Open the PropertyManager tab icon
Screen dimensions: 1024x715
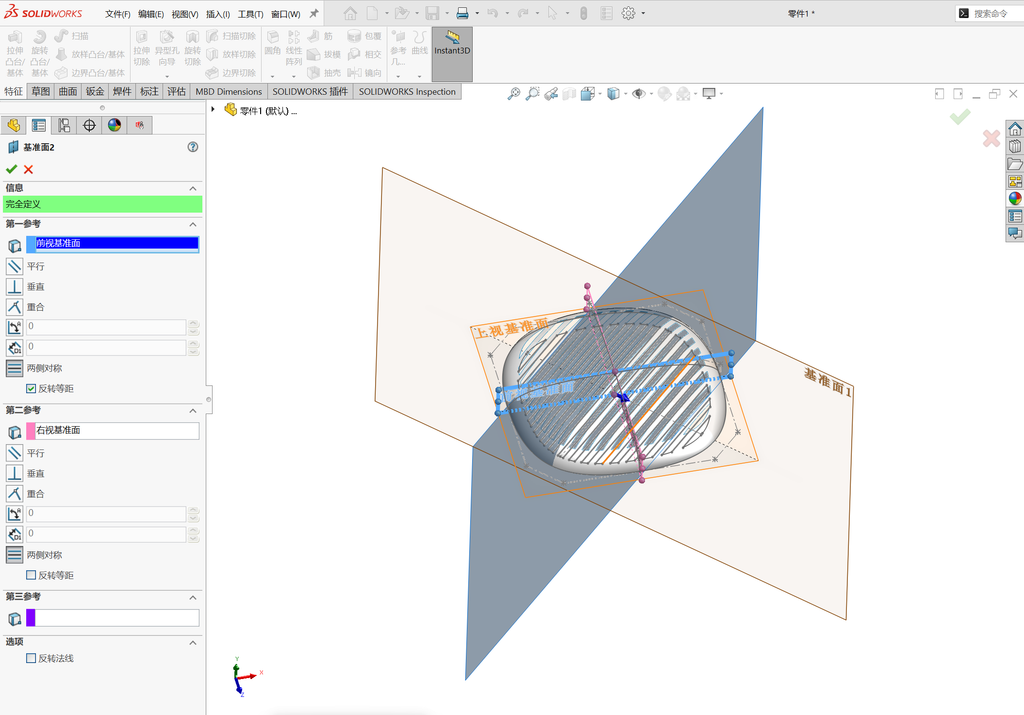click(39, 125)
